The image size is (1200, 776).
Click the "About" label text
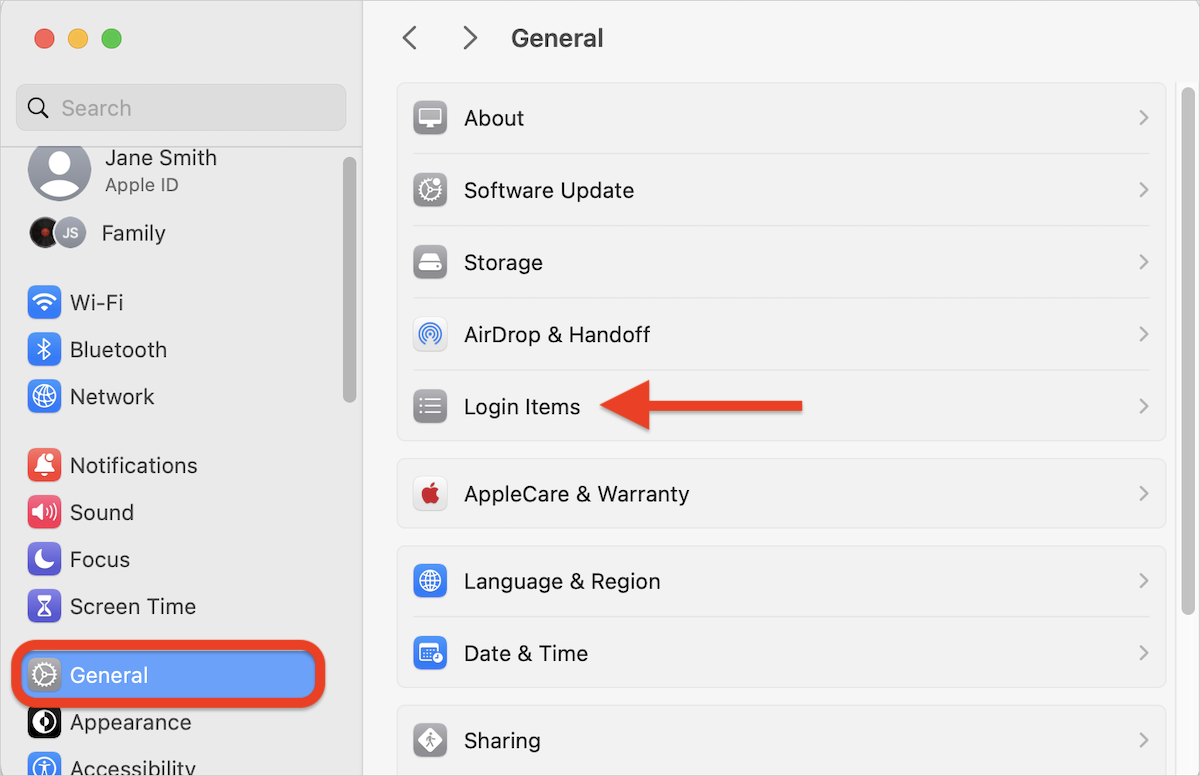tap(494, 118)
